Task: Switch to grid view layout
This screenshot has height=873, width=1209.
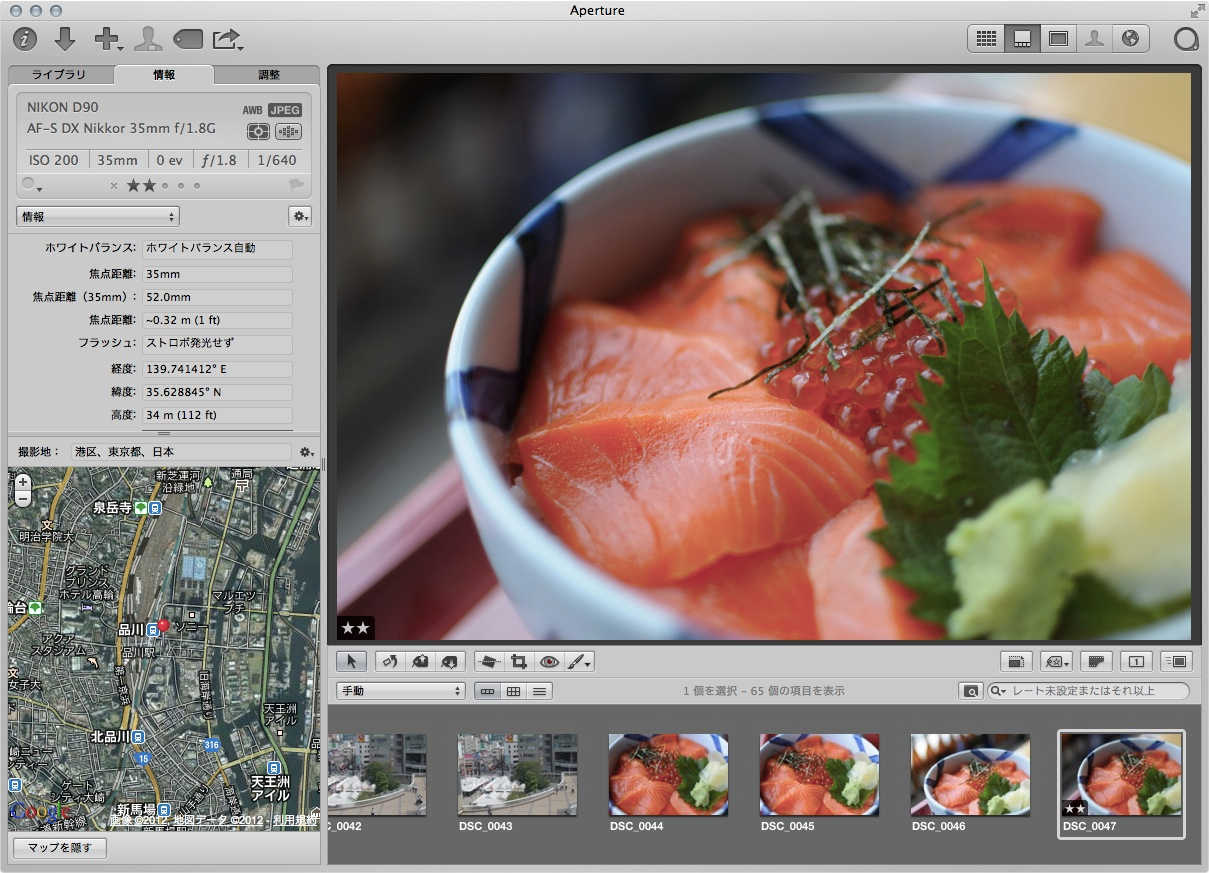Action: (x=986, y=38)
